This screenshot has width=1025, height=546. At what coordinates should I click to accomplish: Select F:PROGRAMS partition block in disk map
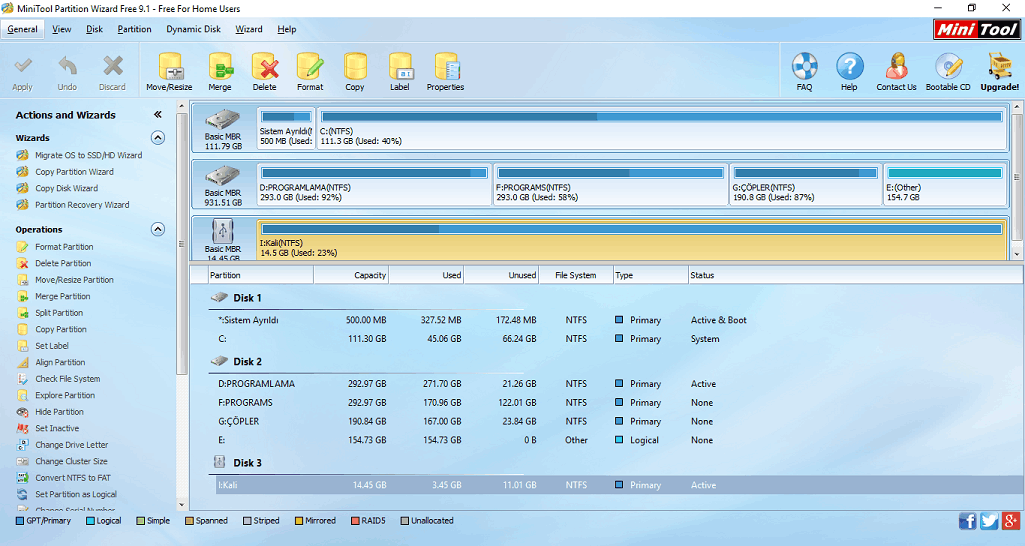click(x=611, y=184)
